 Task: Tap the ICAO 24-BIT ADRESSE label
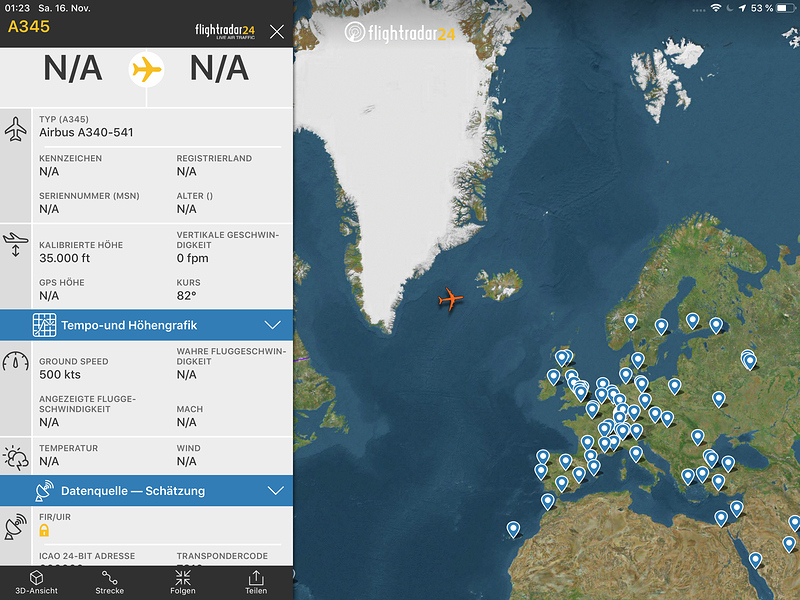pyautogui.click(x=87, y=556)
